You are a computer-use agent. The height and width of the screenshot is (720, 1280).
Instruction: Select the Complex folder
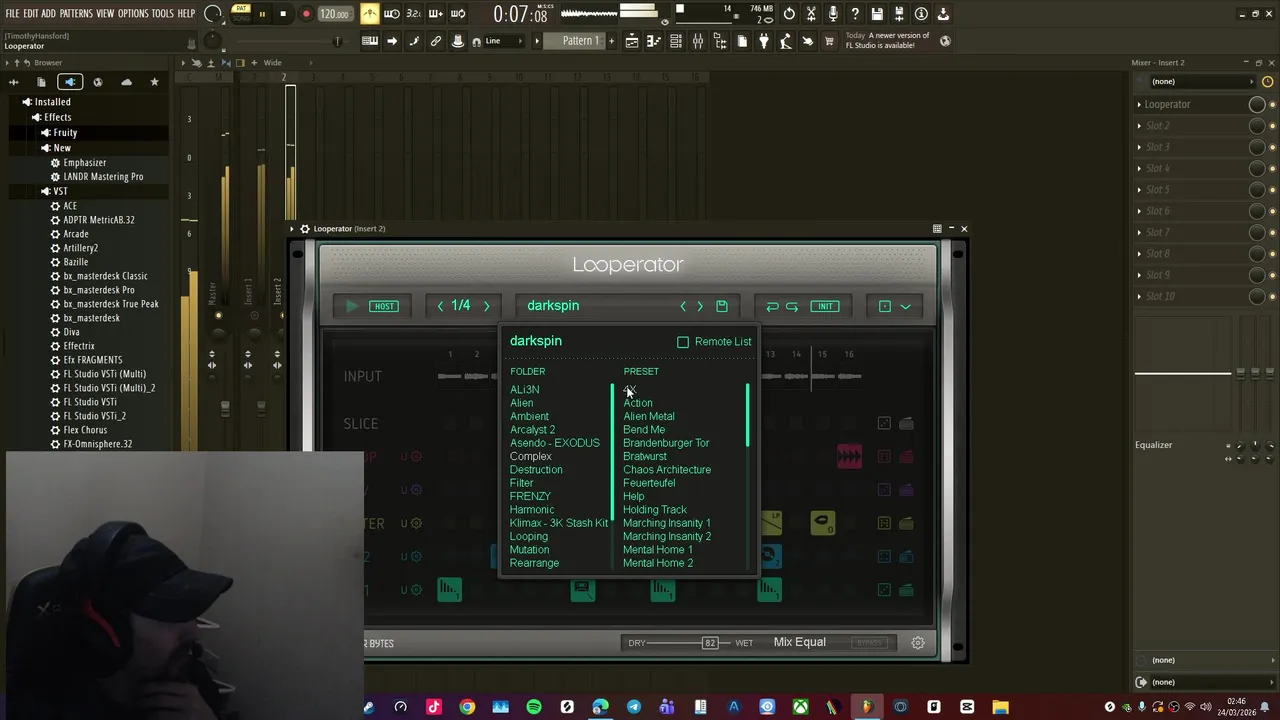(x=531, y=456)
